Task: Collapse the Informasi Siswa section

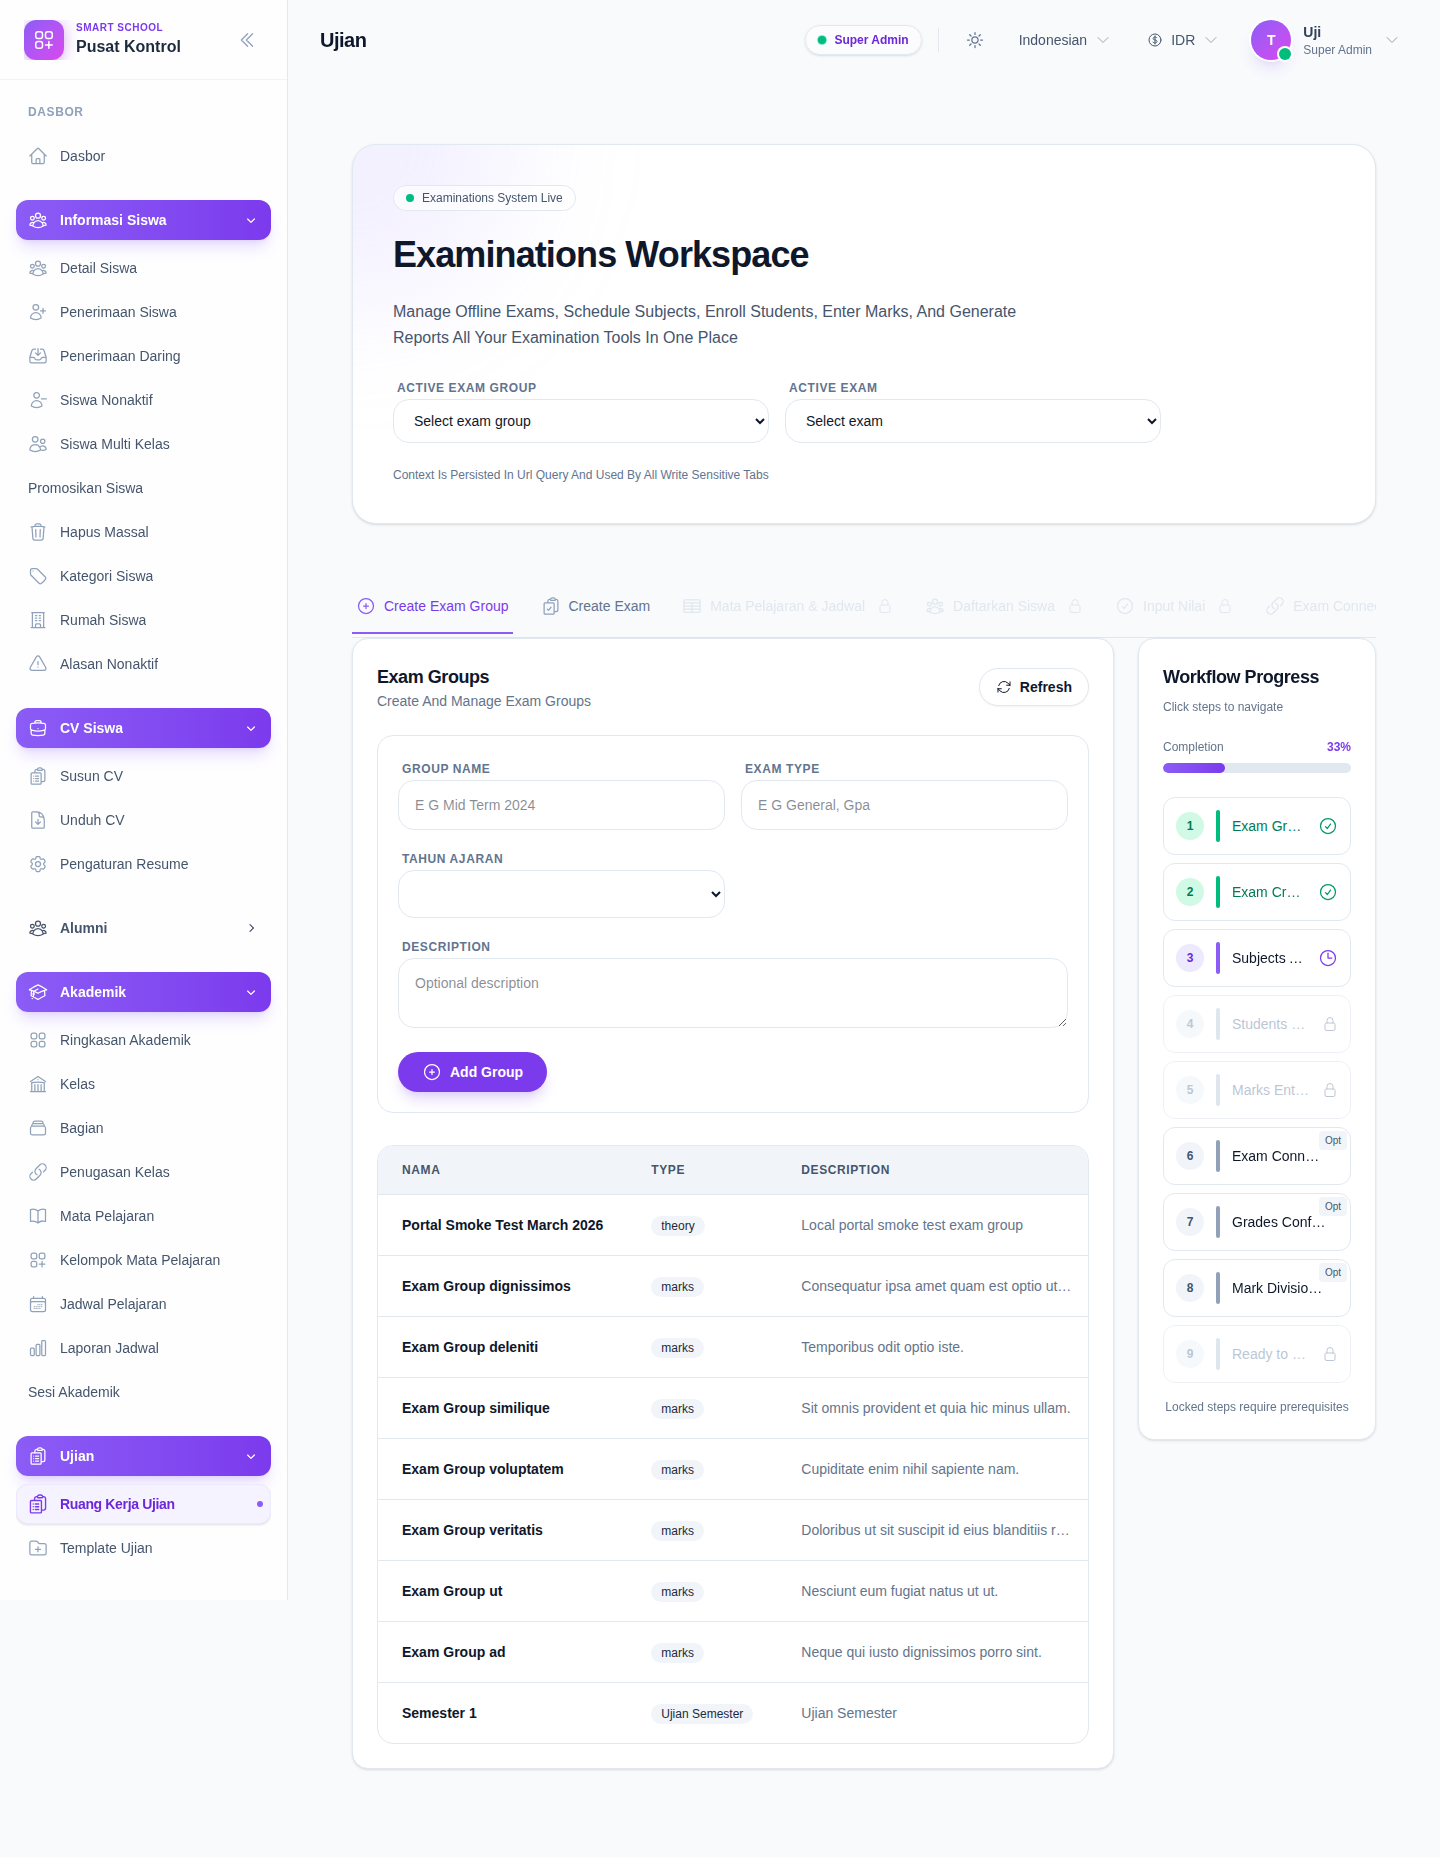Action: (x=143, y=220)
